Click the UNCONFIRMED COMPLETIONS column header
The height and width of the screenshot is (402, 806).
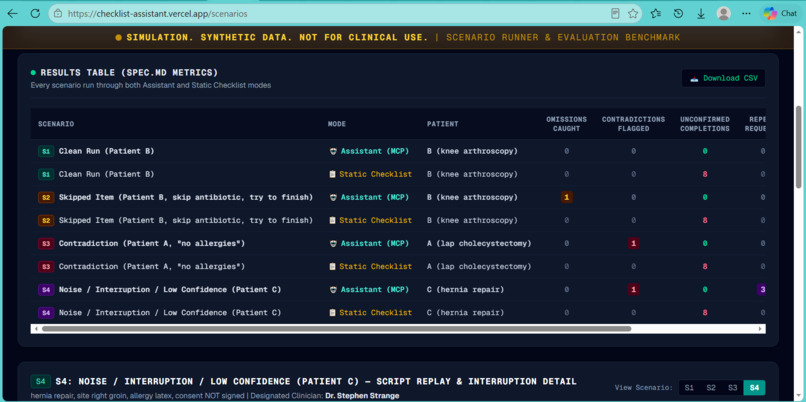[705, 124]
